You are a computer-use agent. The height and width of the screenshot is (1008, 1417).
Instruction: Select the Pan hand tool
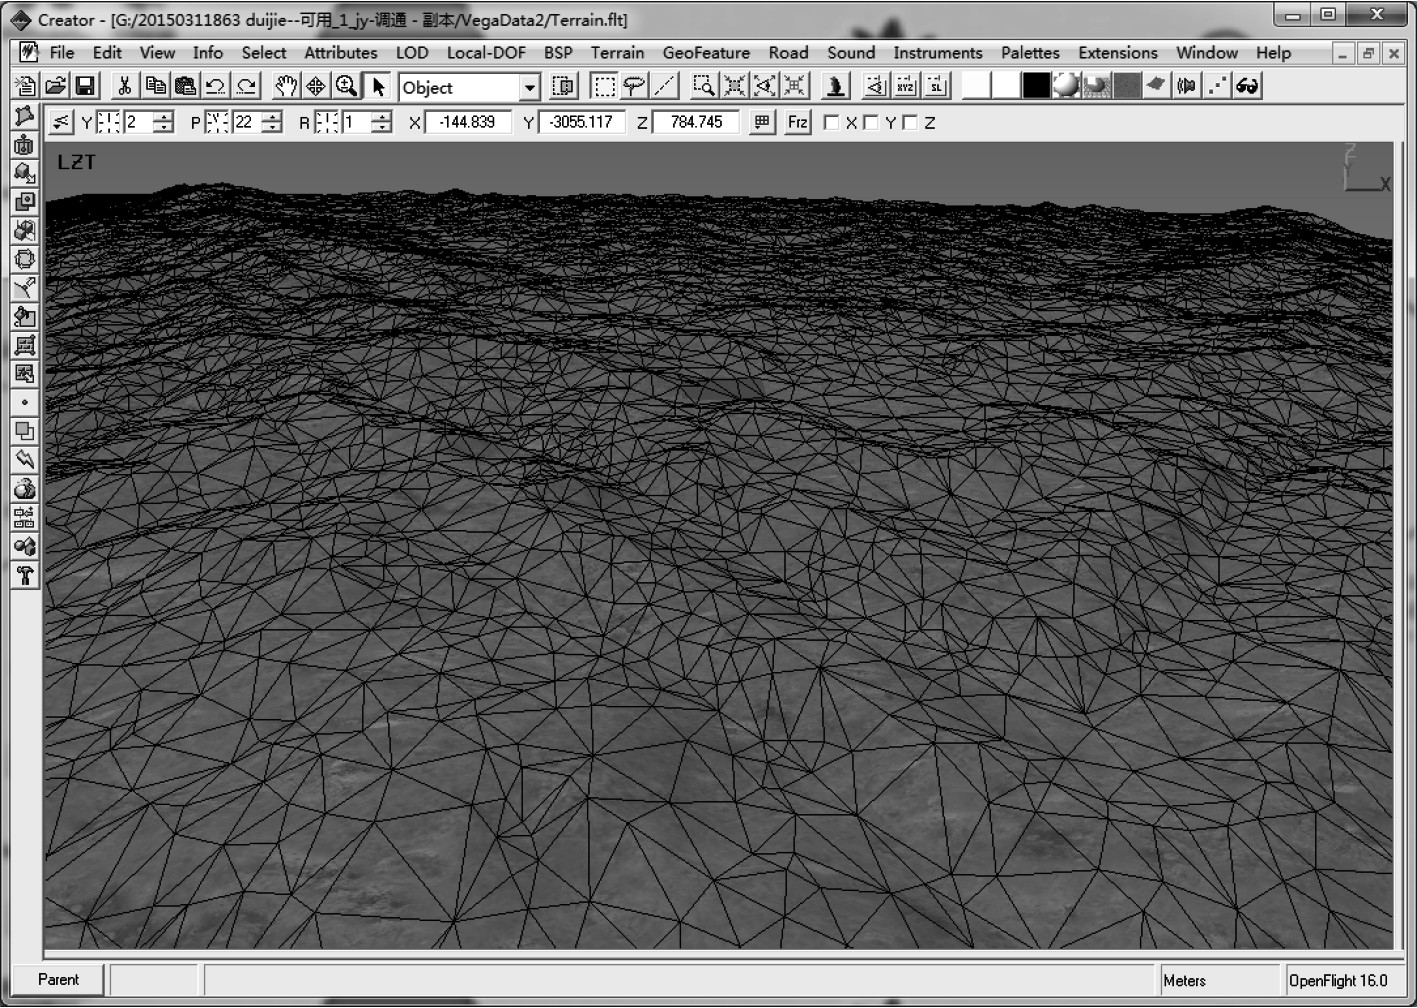(x=286, y=87)
